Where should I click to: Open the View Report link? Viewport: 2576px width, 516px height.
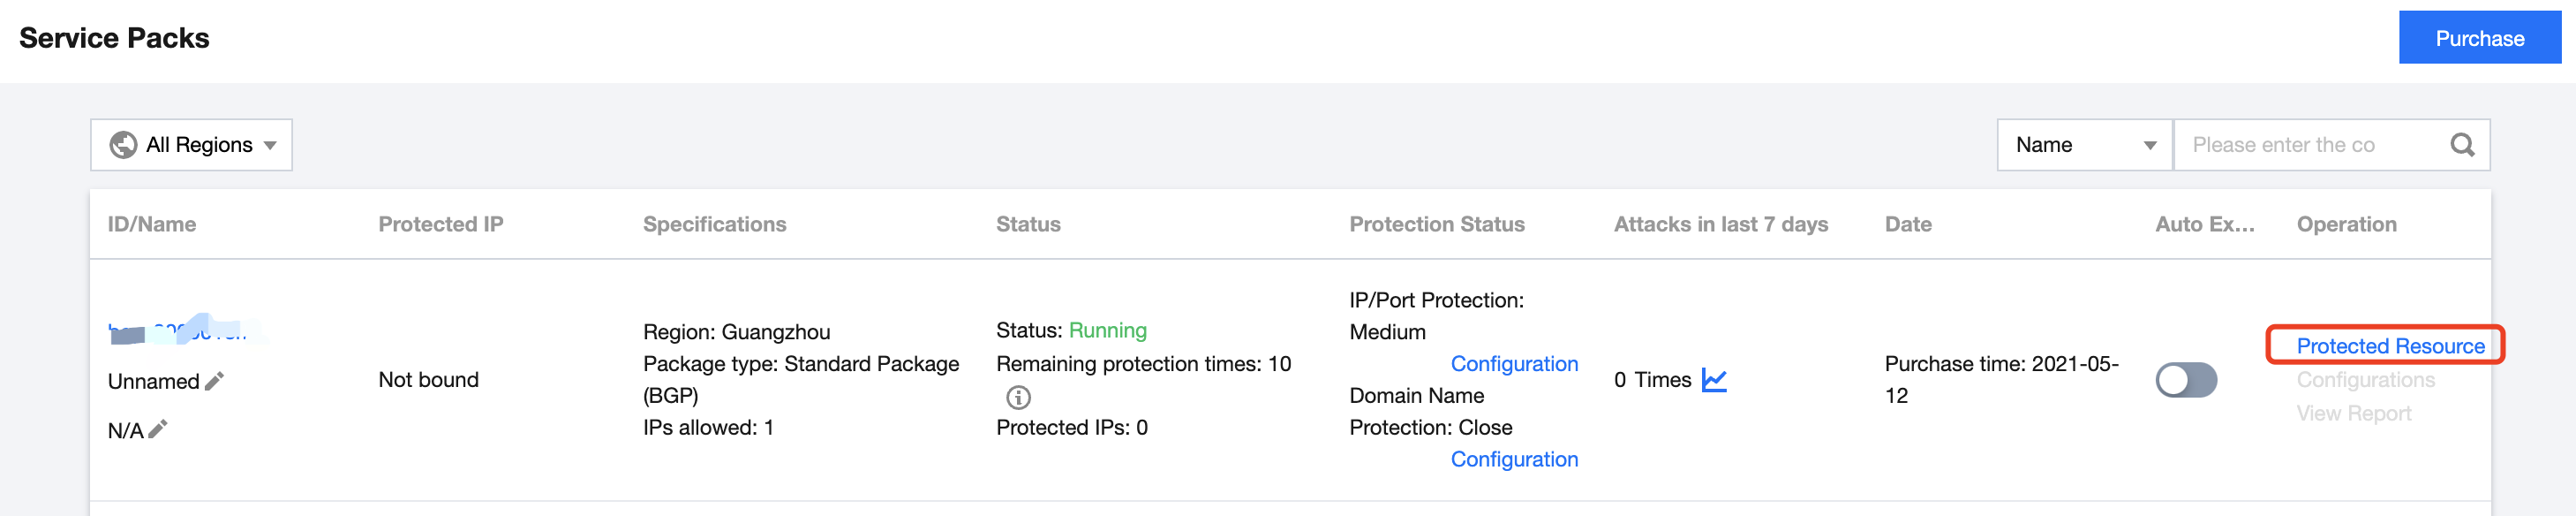(x=2353, y=413)
